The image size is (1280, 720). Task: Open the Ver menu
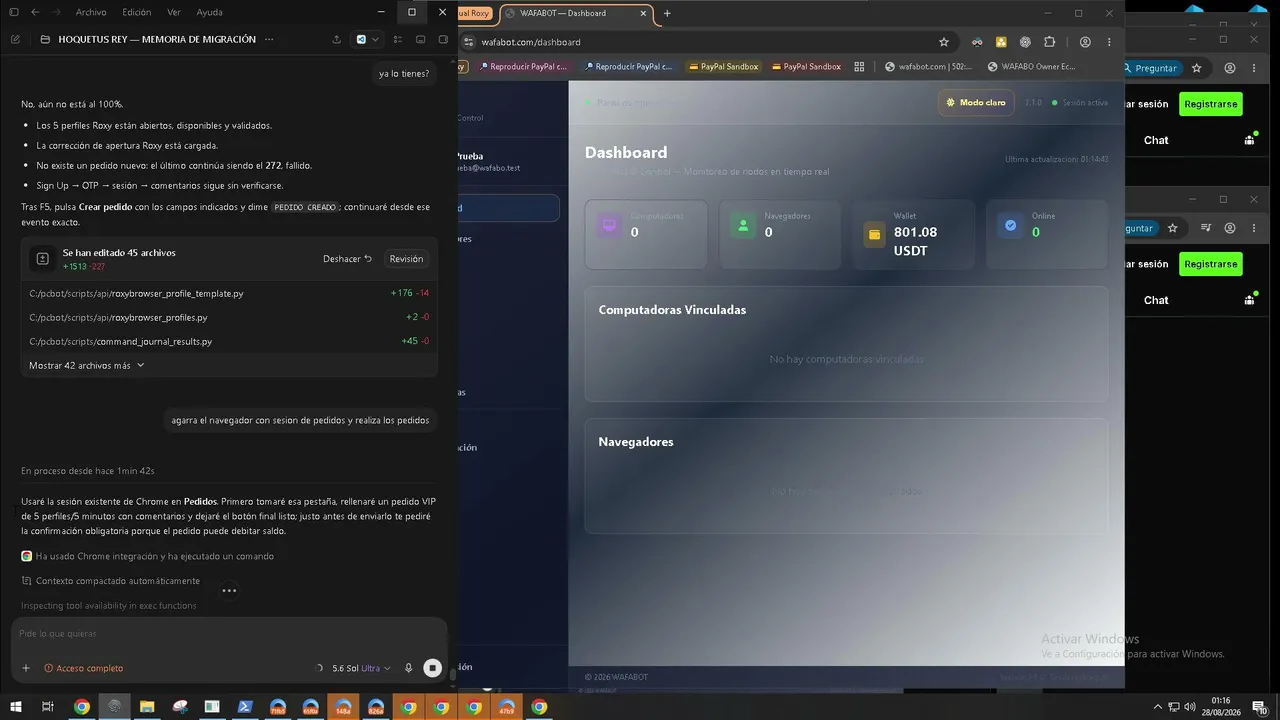point(174,12)
